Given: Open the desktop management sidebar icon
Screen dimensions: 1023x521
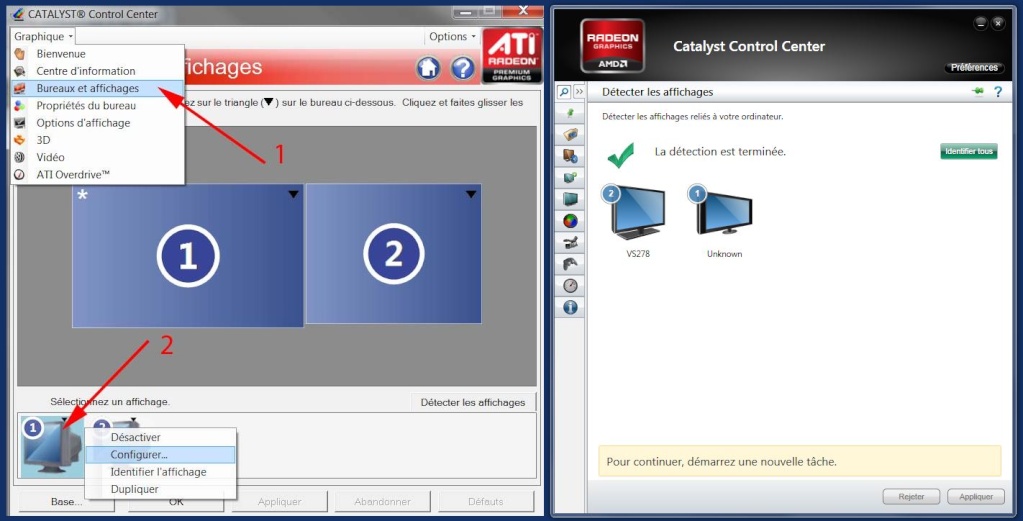Looking at the screenshot, I should [x=570, y=156].
